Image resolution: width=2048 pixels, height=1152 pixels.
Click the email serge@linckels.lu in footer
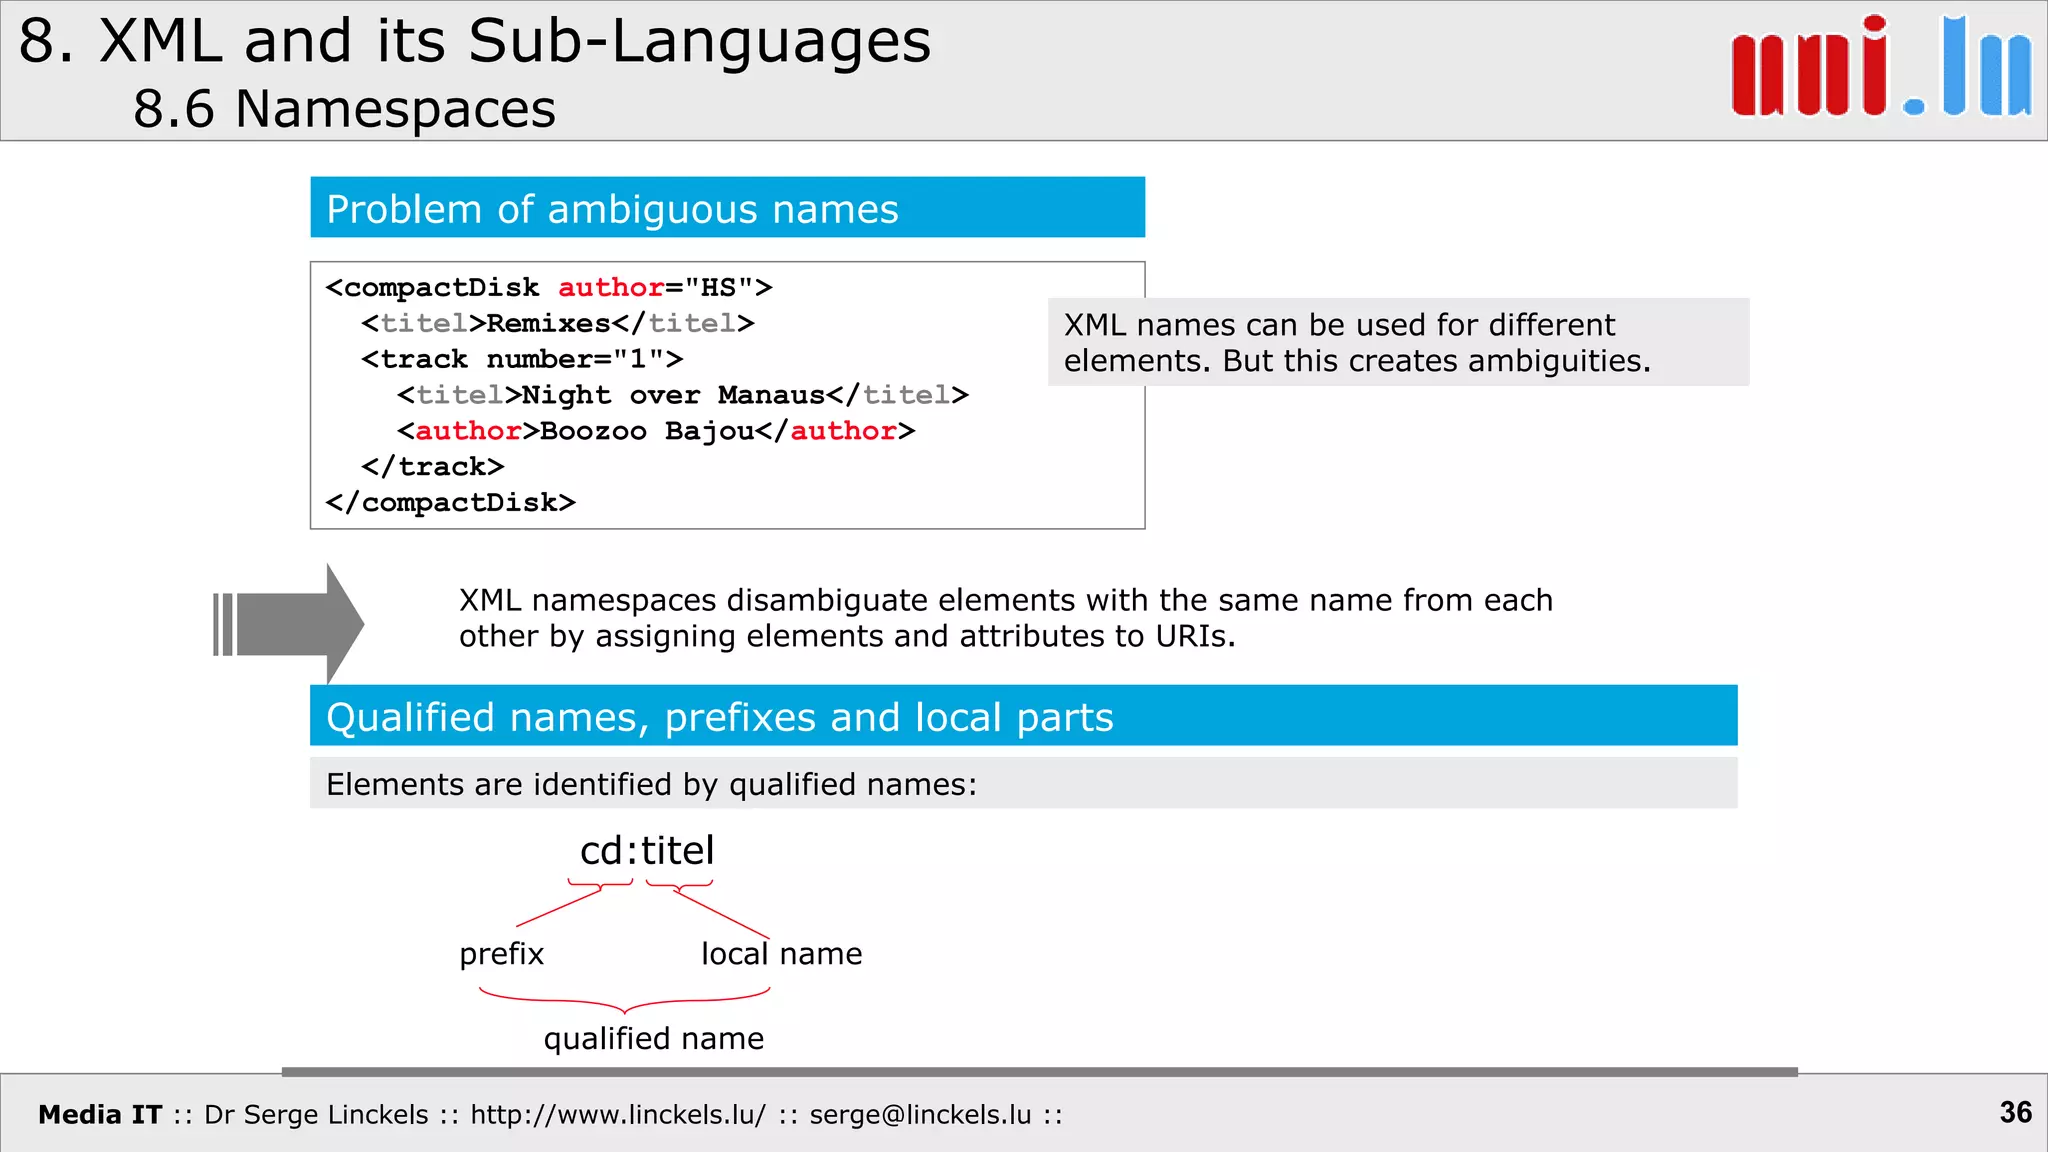coord(920,1114)
